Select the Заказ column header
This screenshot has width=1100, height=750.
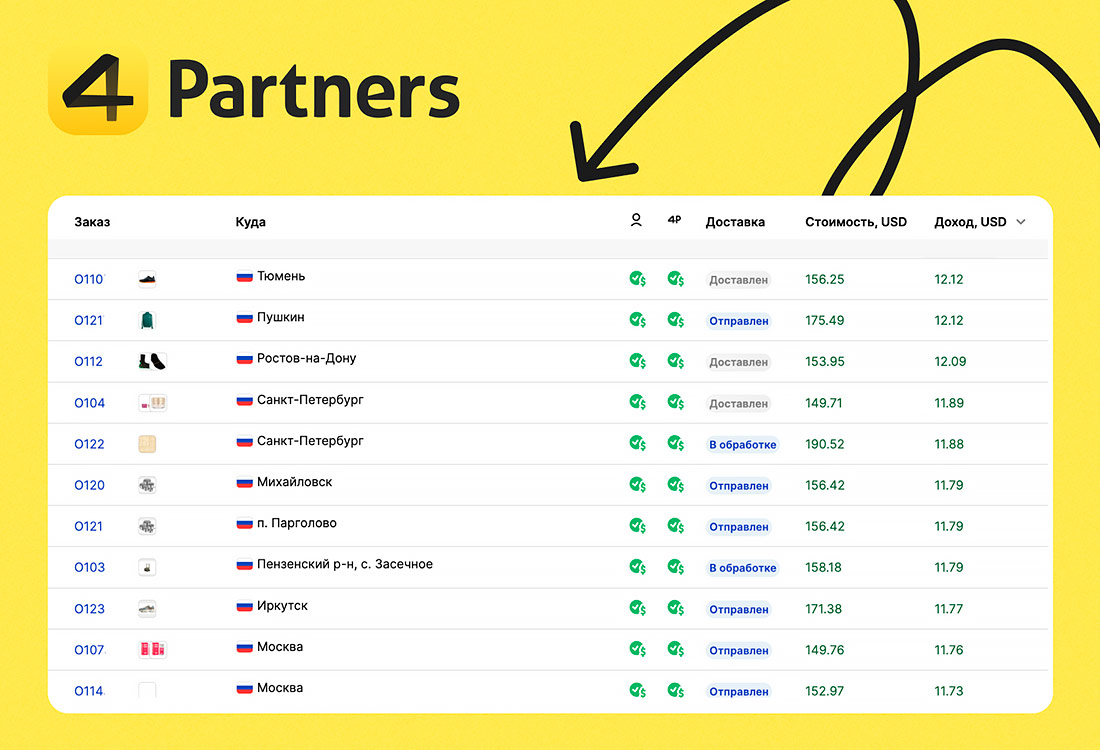pos(92,222)
